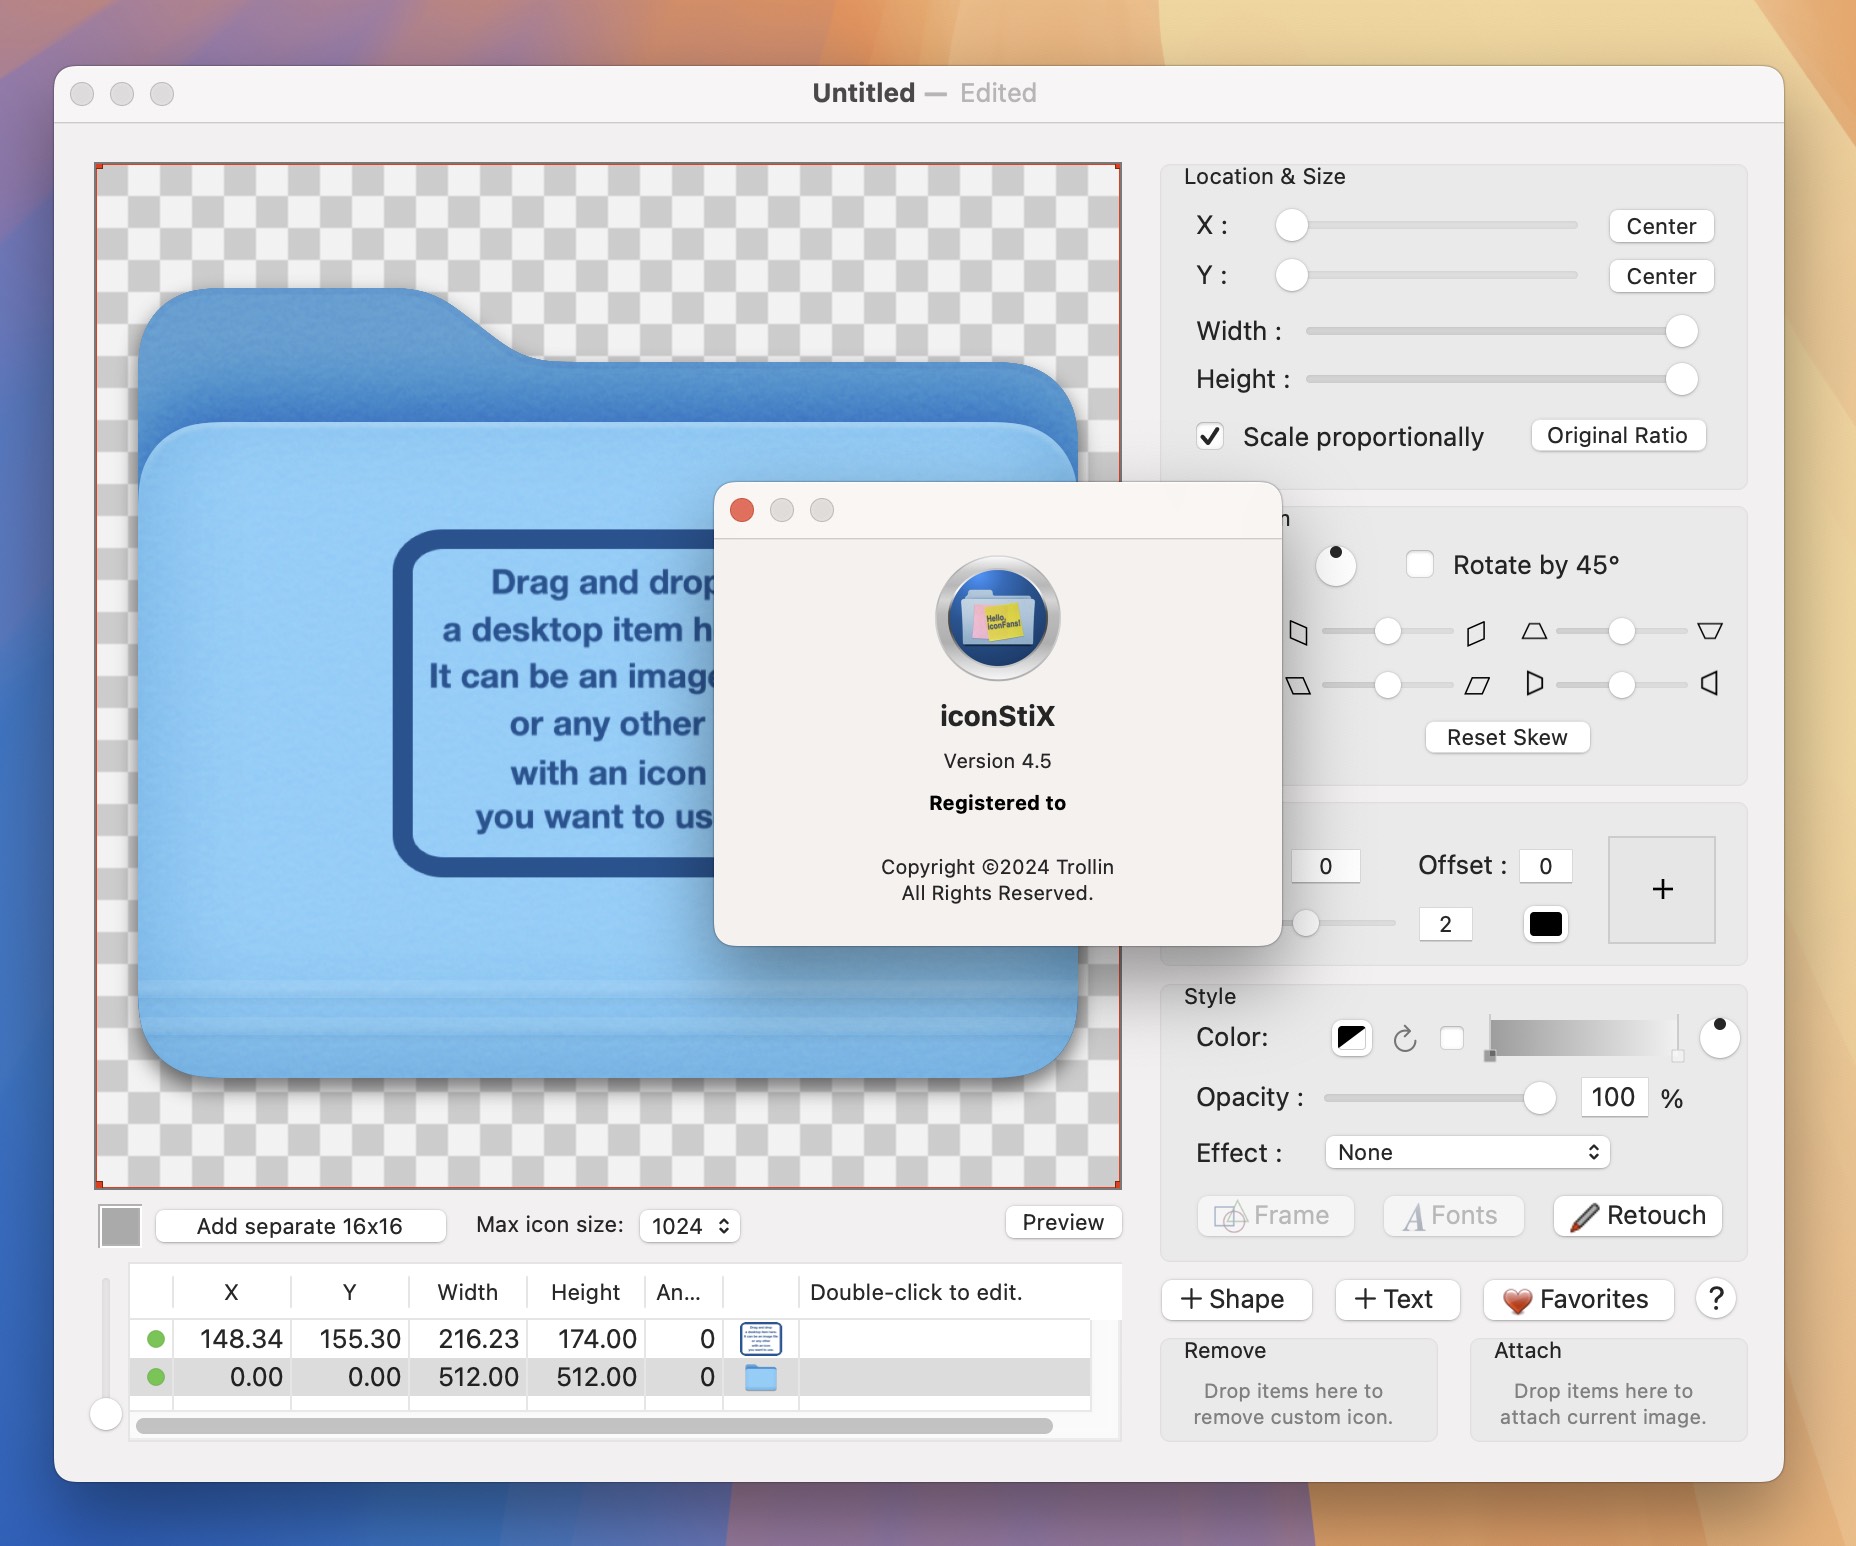The width and height of the screenshot is (1856, 1546).
Task: Click the Y location slider knob
Action: tap(1292, 275)
